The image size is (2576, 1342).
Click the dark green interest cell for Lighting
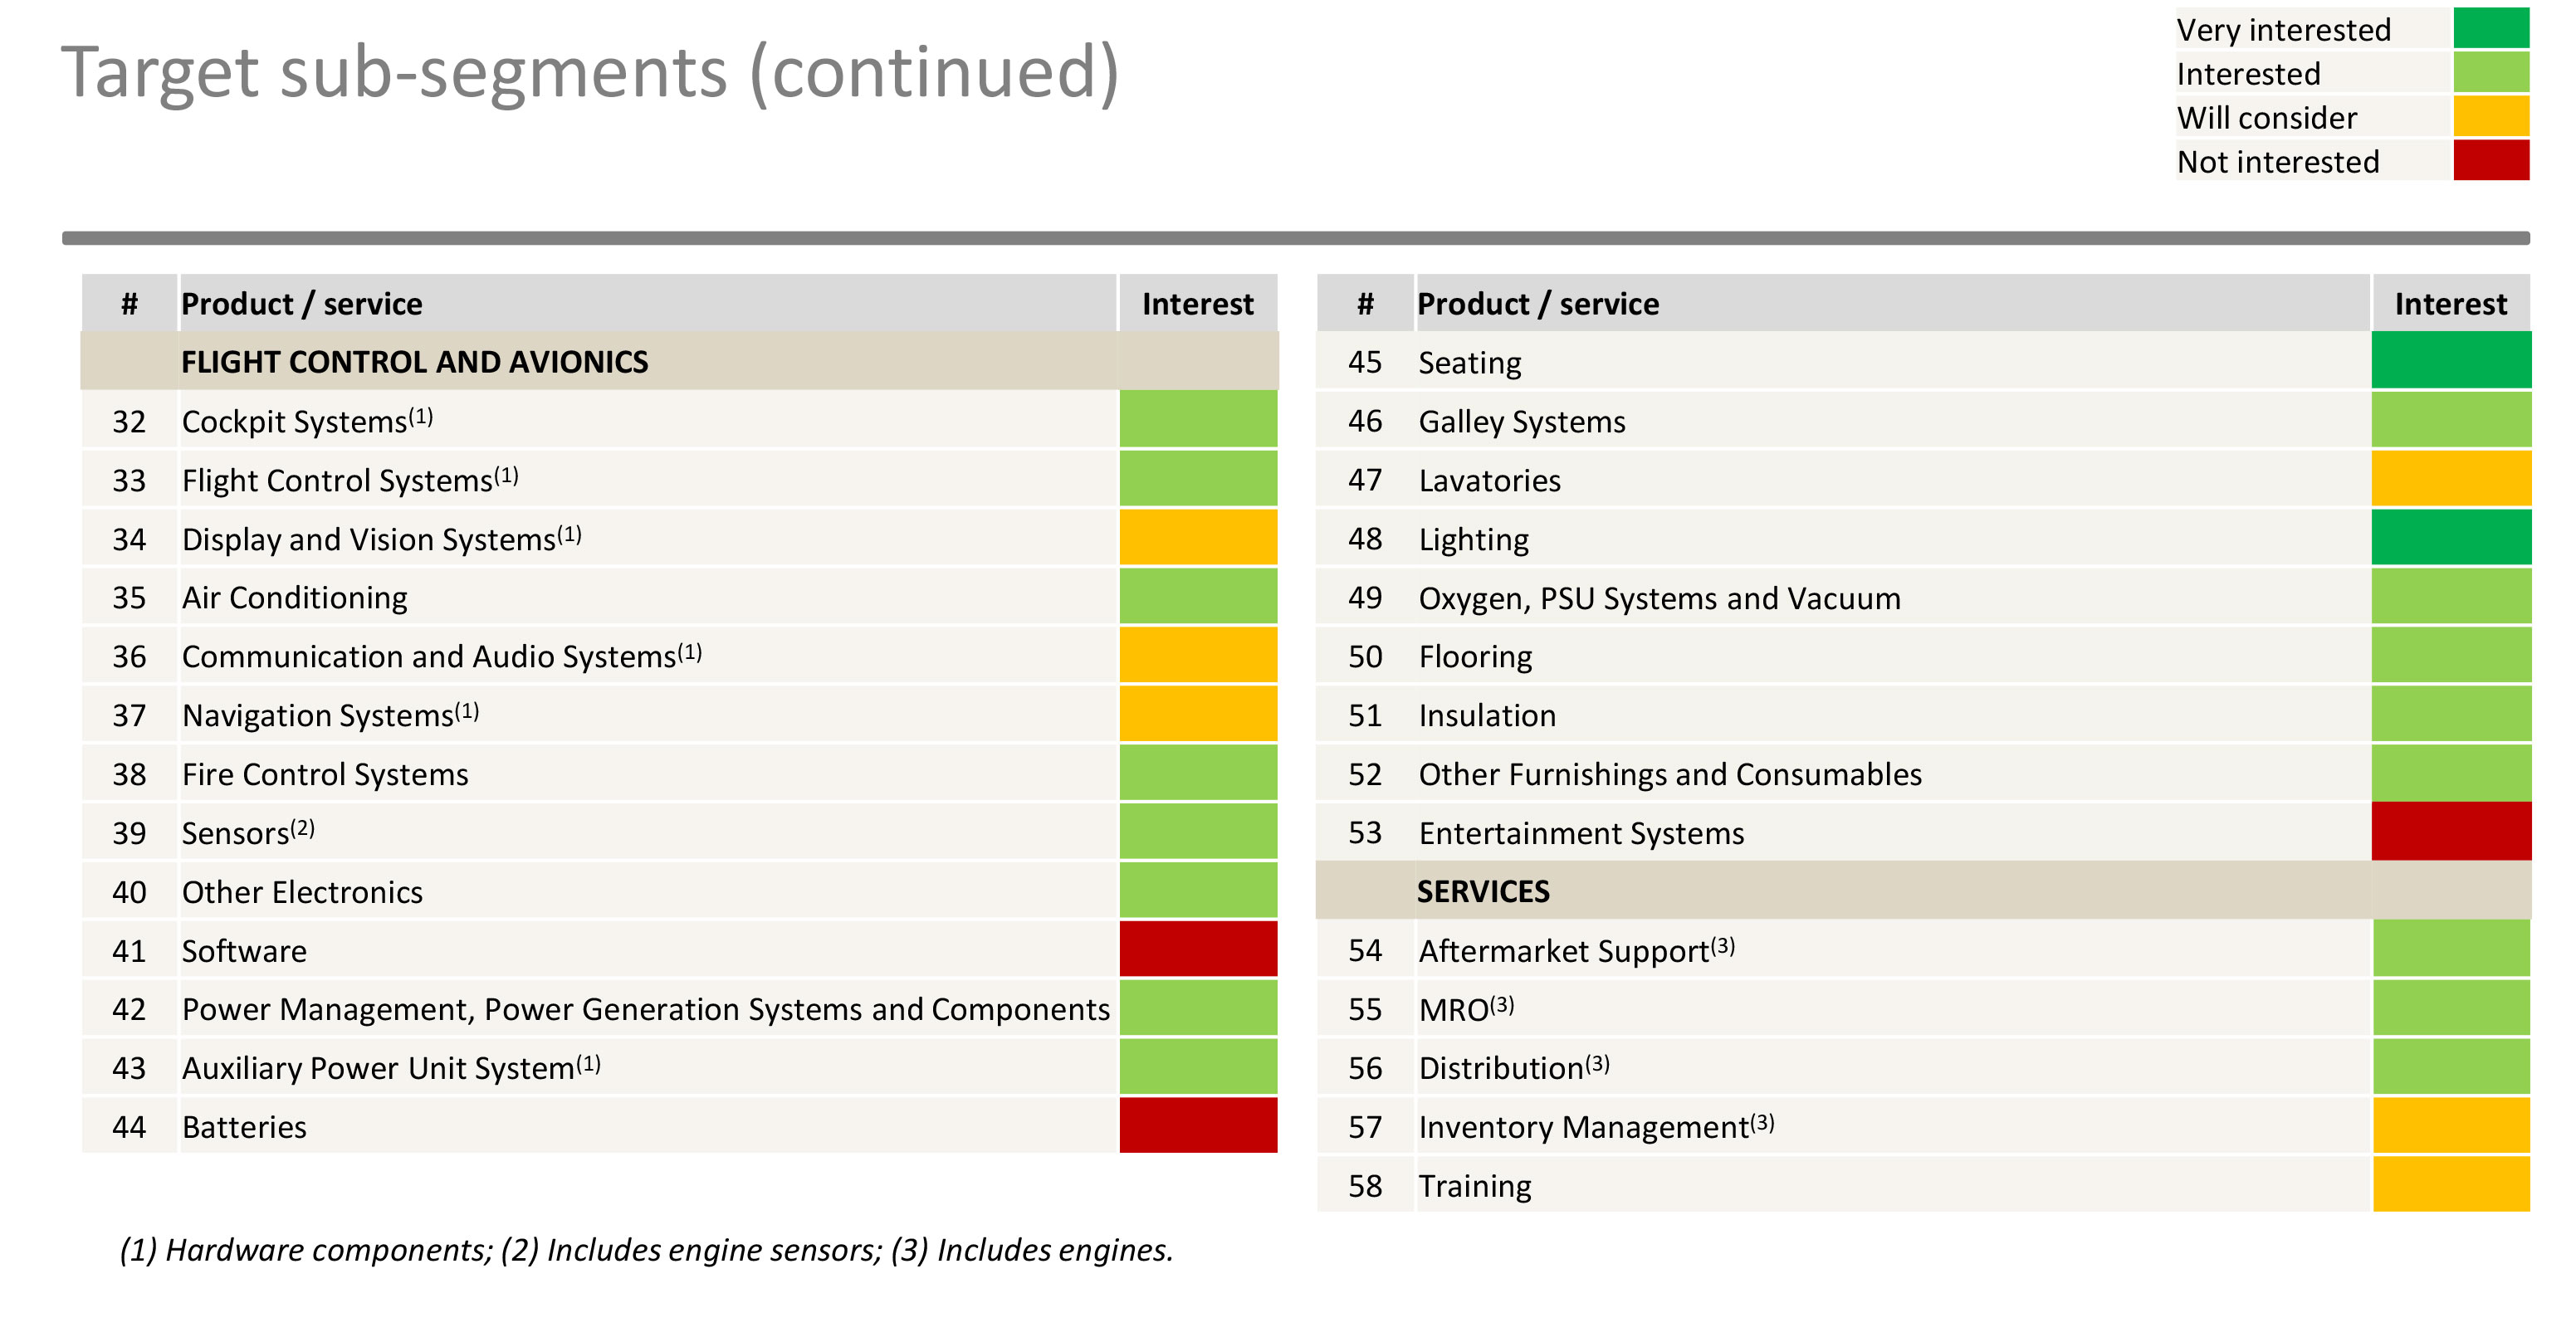click(x=2450, y=538)
